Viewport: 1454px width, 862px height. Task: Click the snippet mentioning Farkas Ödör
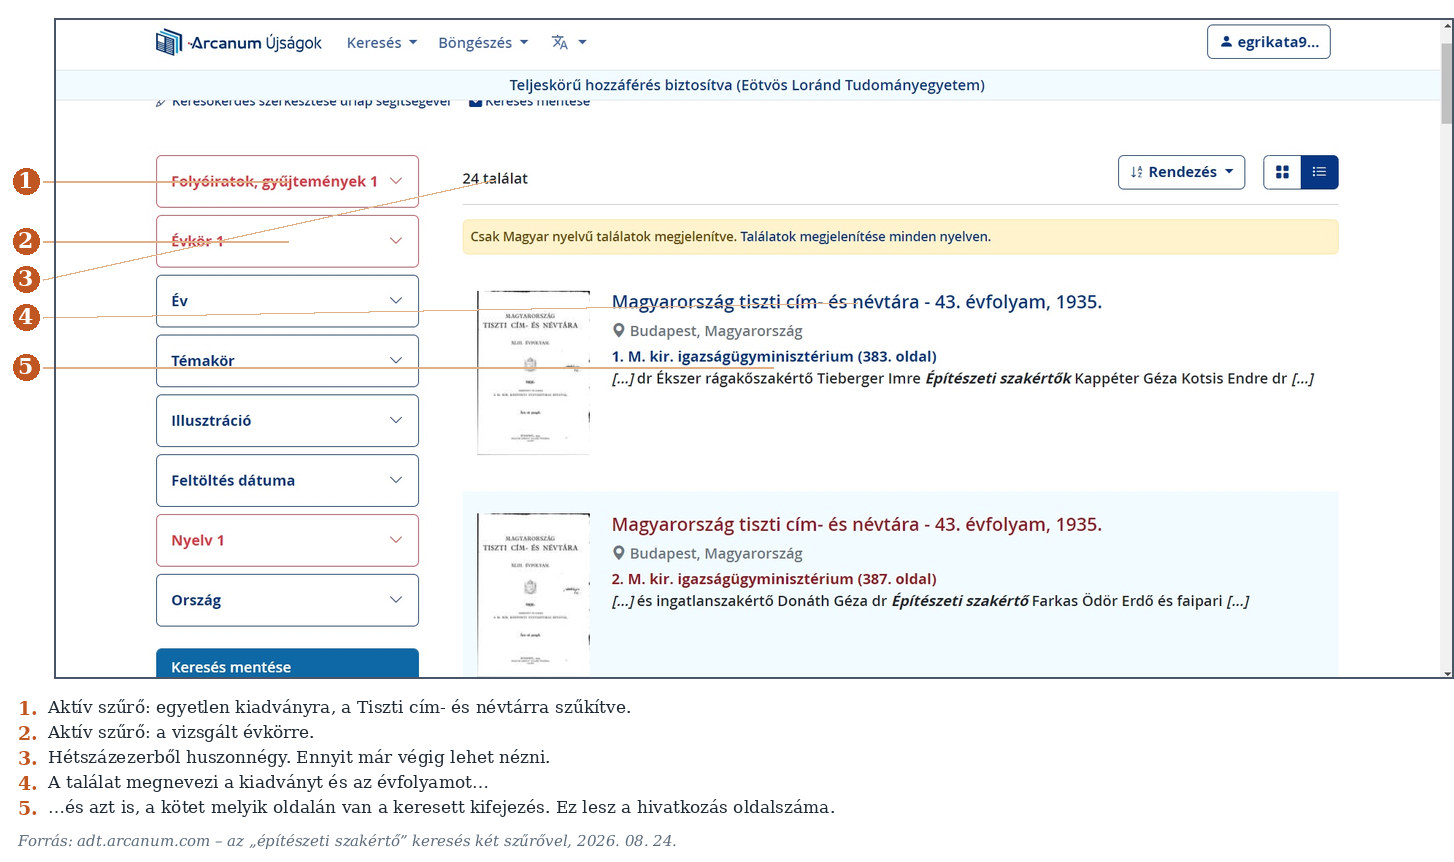coord(930,601)
